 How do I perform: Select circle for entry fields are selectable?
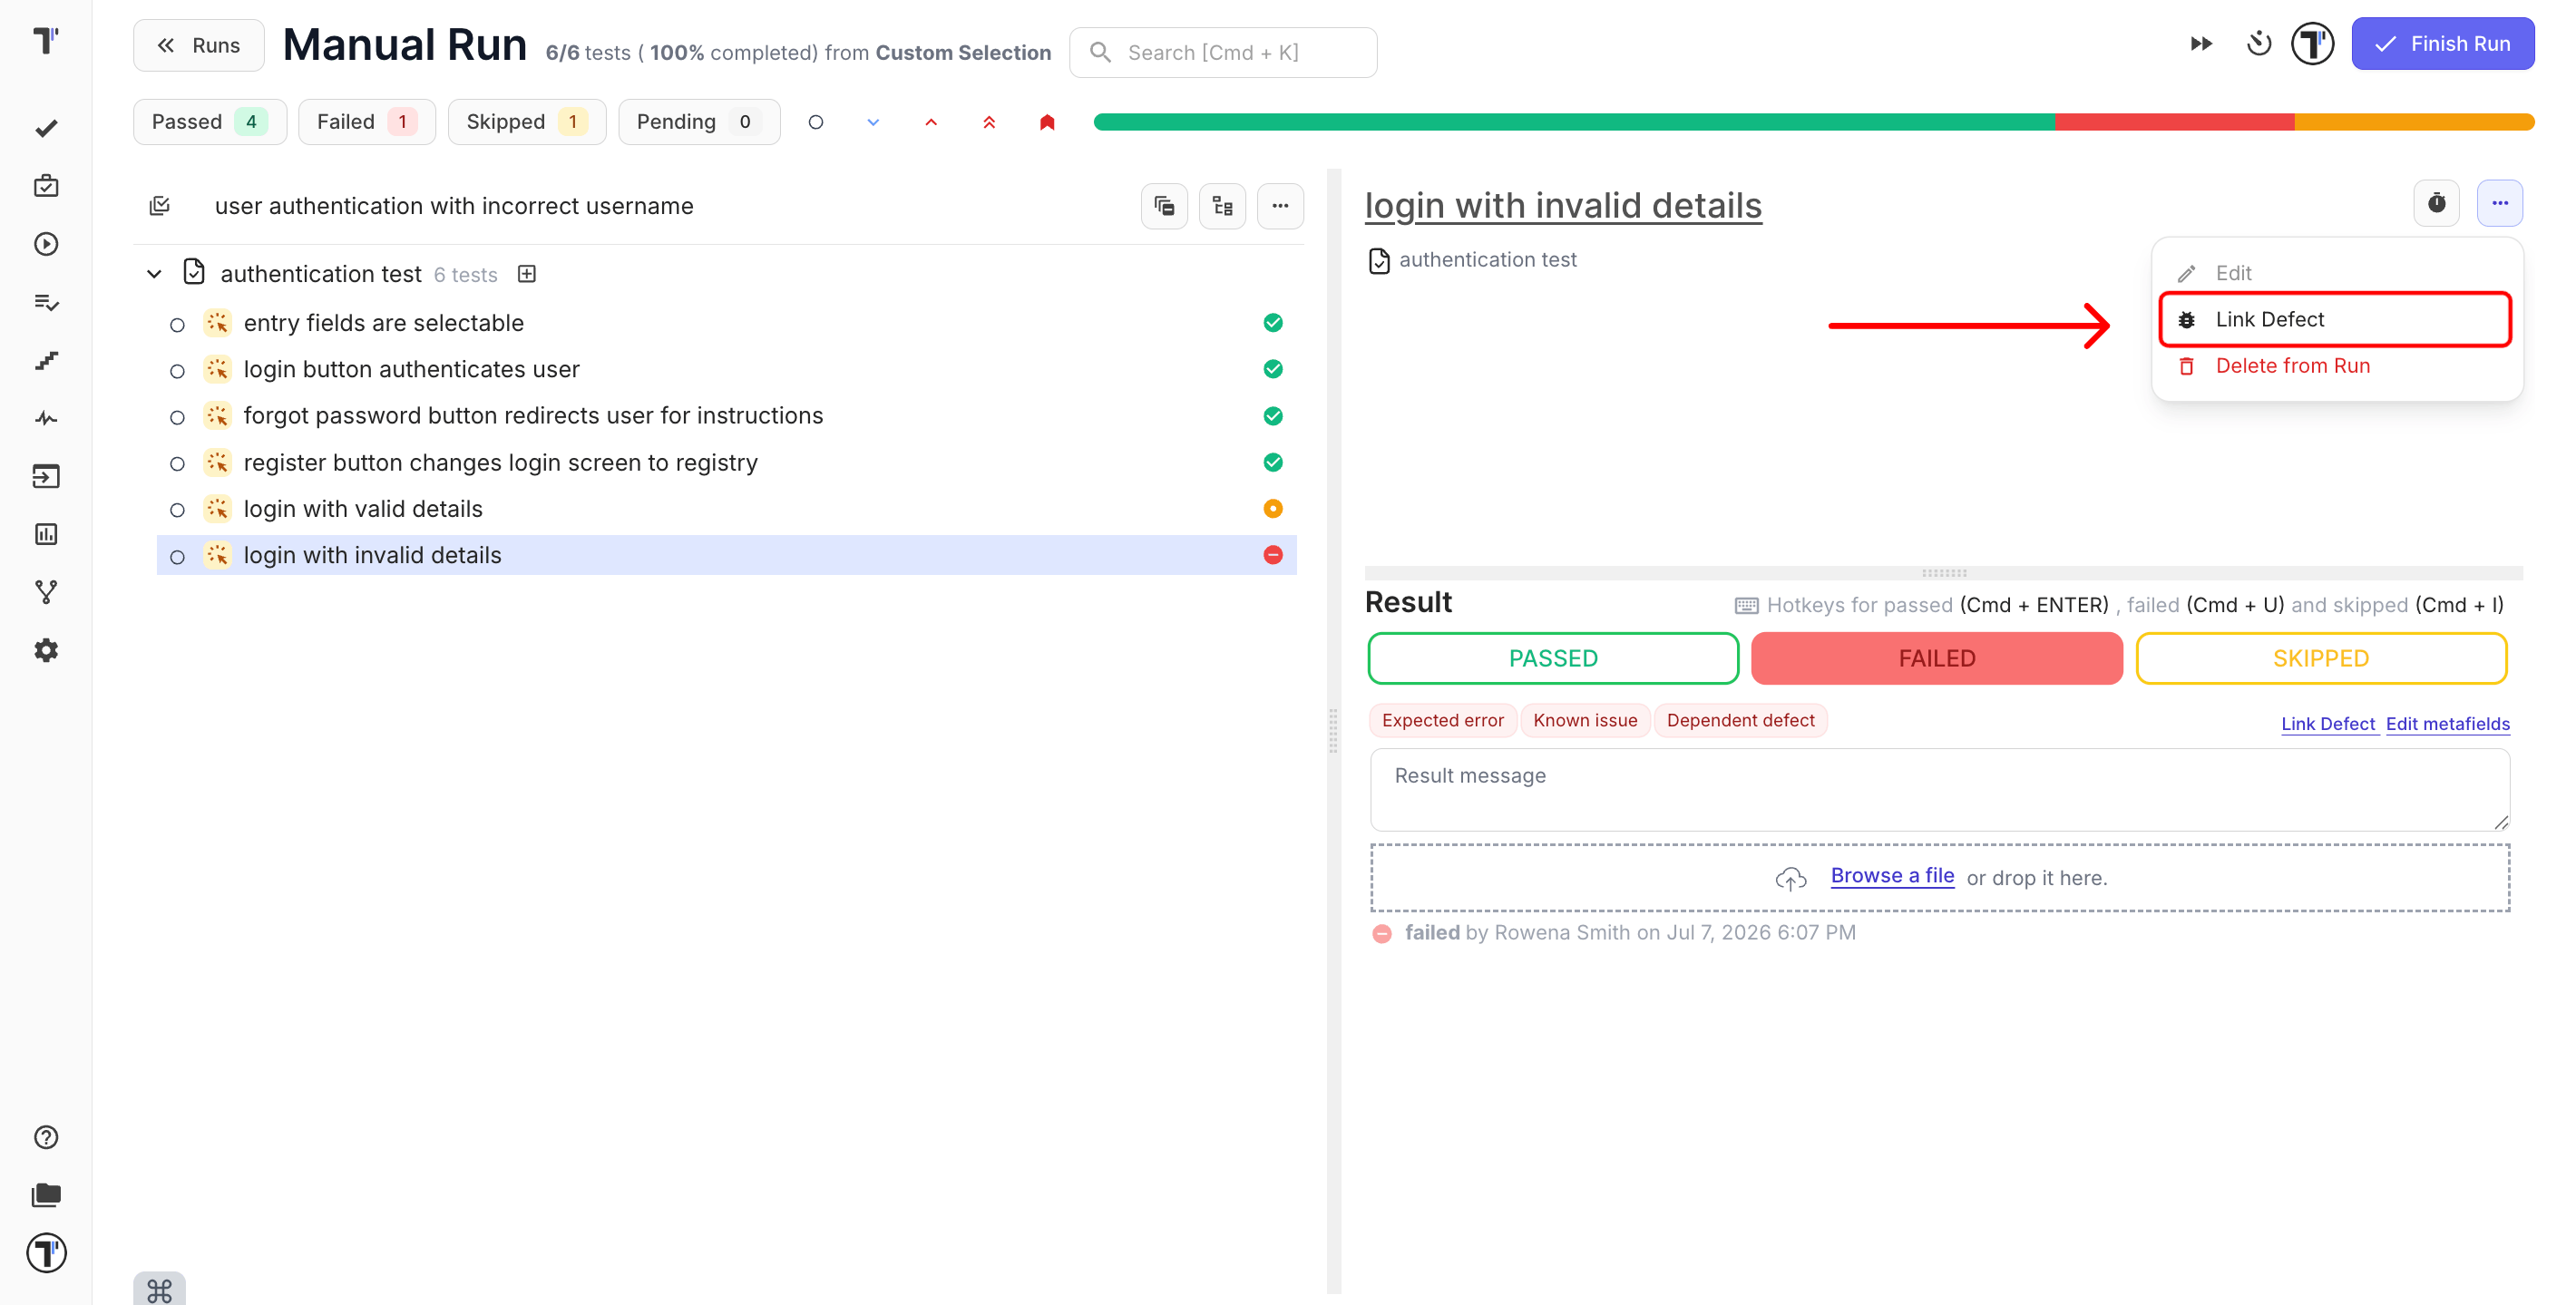(x=177, y=325)
